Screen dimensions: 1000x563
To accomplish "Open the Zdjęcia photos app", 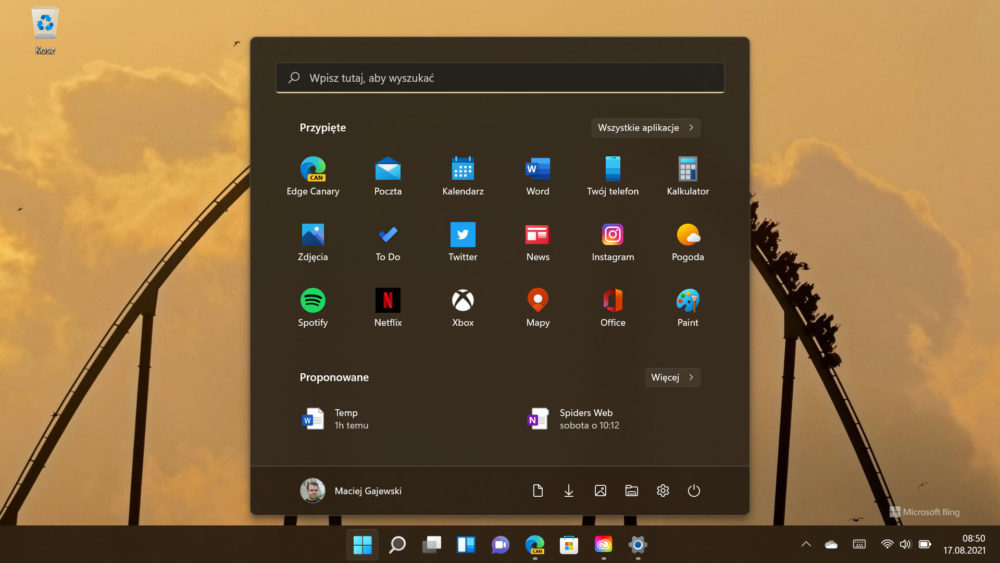I will coord(312,242).
